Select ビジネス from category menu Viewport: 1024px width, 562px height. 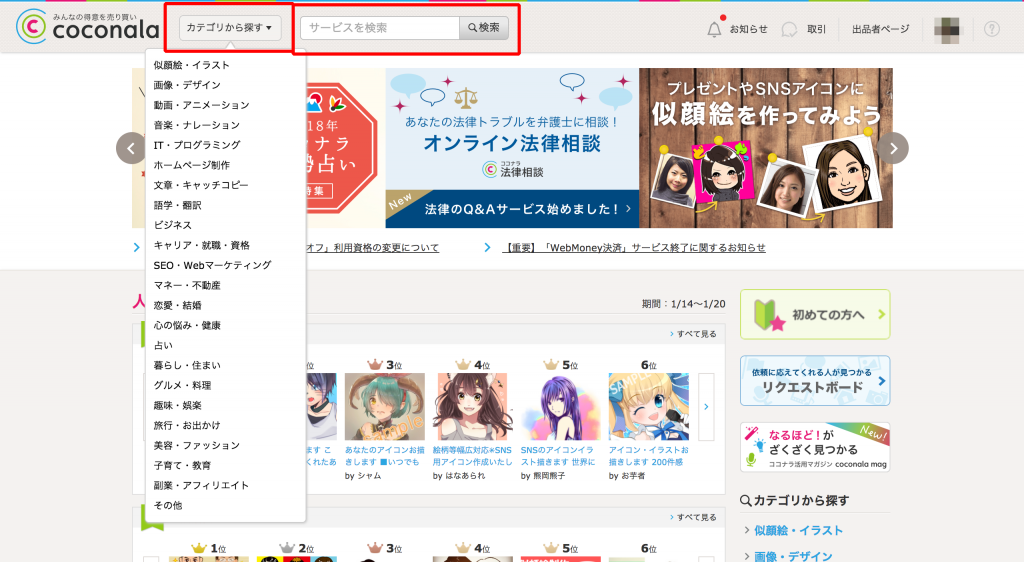(x=172, y=225)
